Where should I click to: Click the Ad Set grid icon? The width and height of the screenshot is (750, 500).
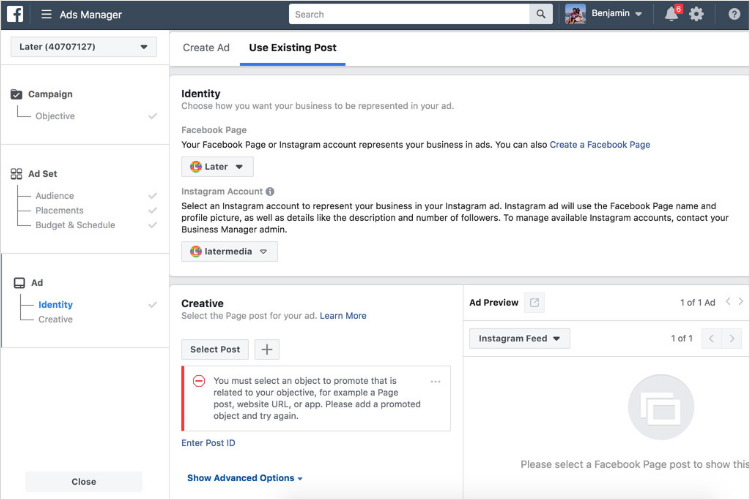pos(16,174)
